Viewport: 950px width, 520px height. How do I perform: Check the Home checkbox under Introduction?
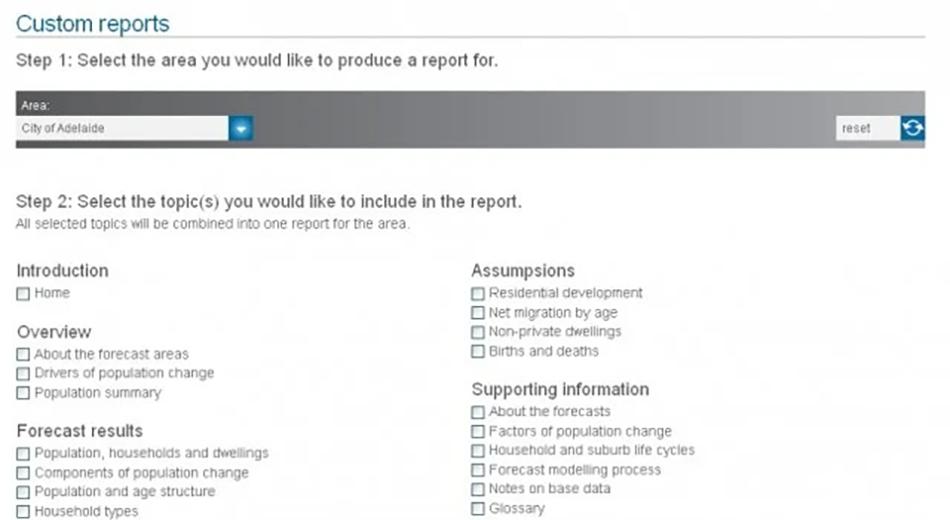[x=23, y=294]
